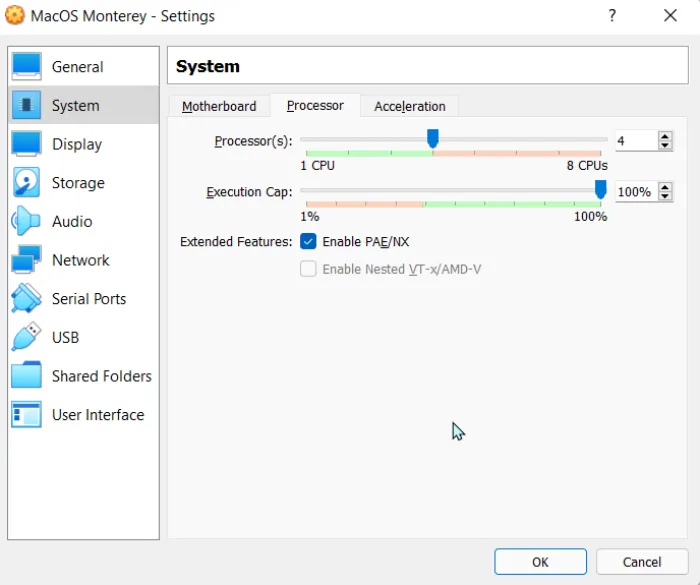
Task: Confirm settings with OK button
Action: click(540, 562)
